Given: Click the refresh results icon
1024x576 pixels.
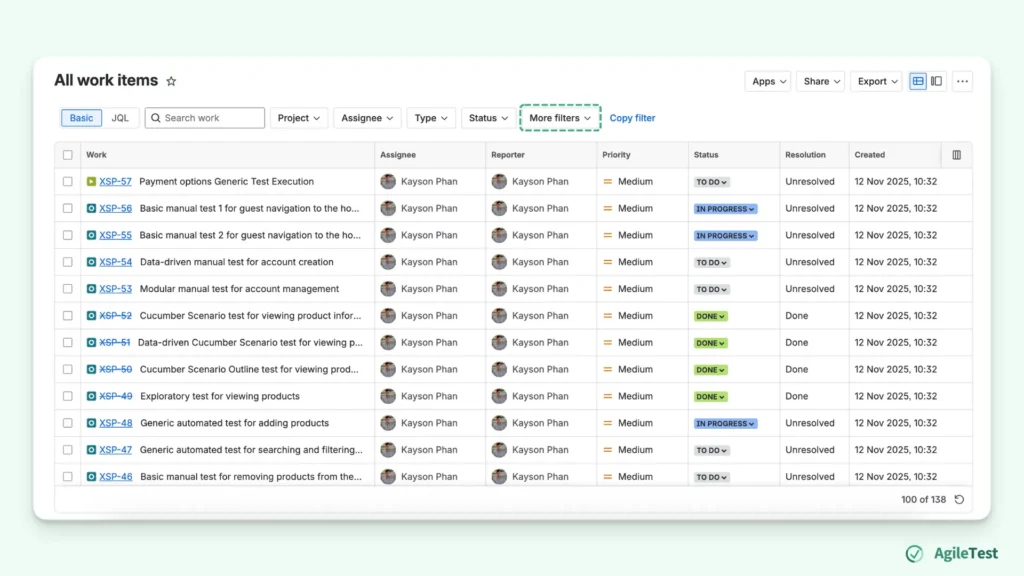Looking at the screenshot, I should (959, 500).
